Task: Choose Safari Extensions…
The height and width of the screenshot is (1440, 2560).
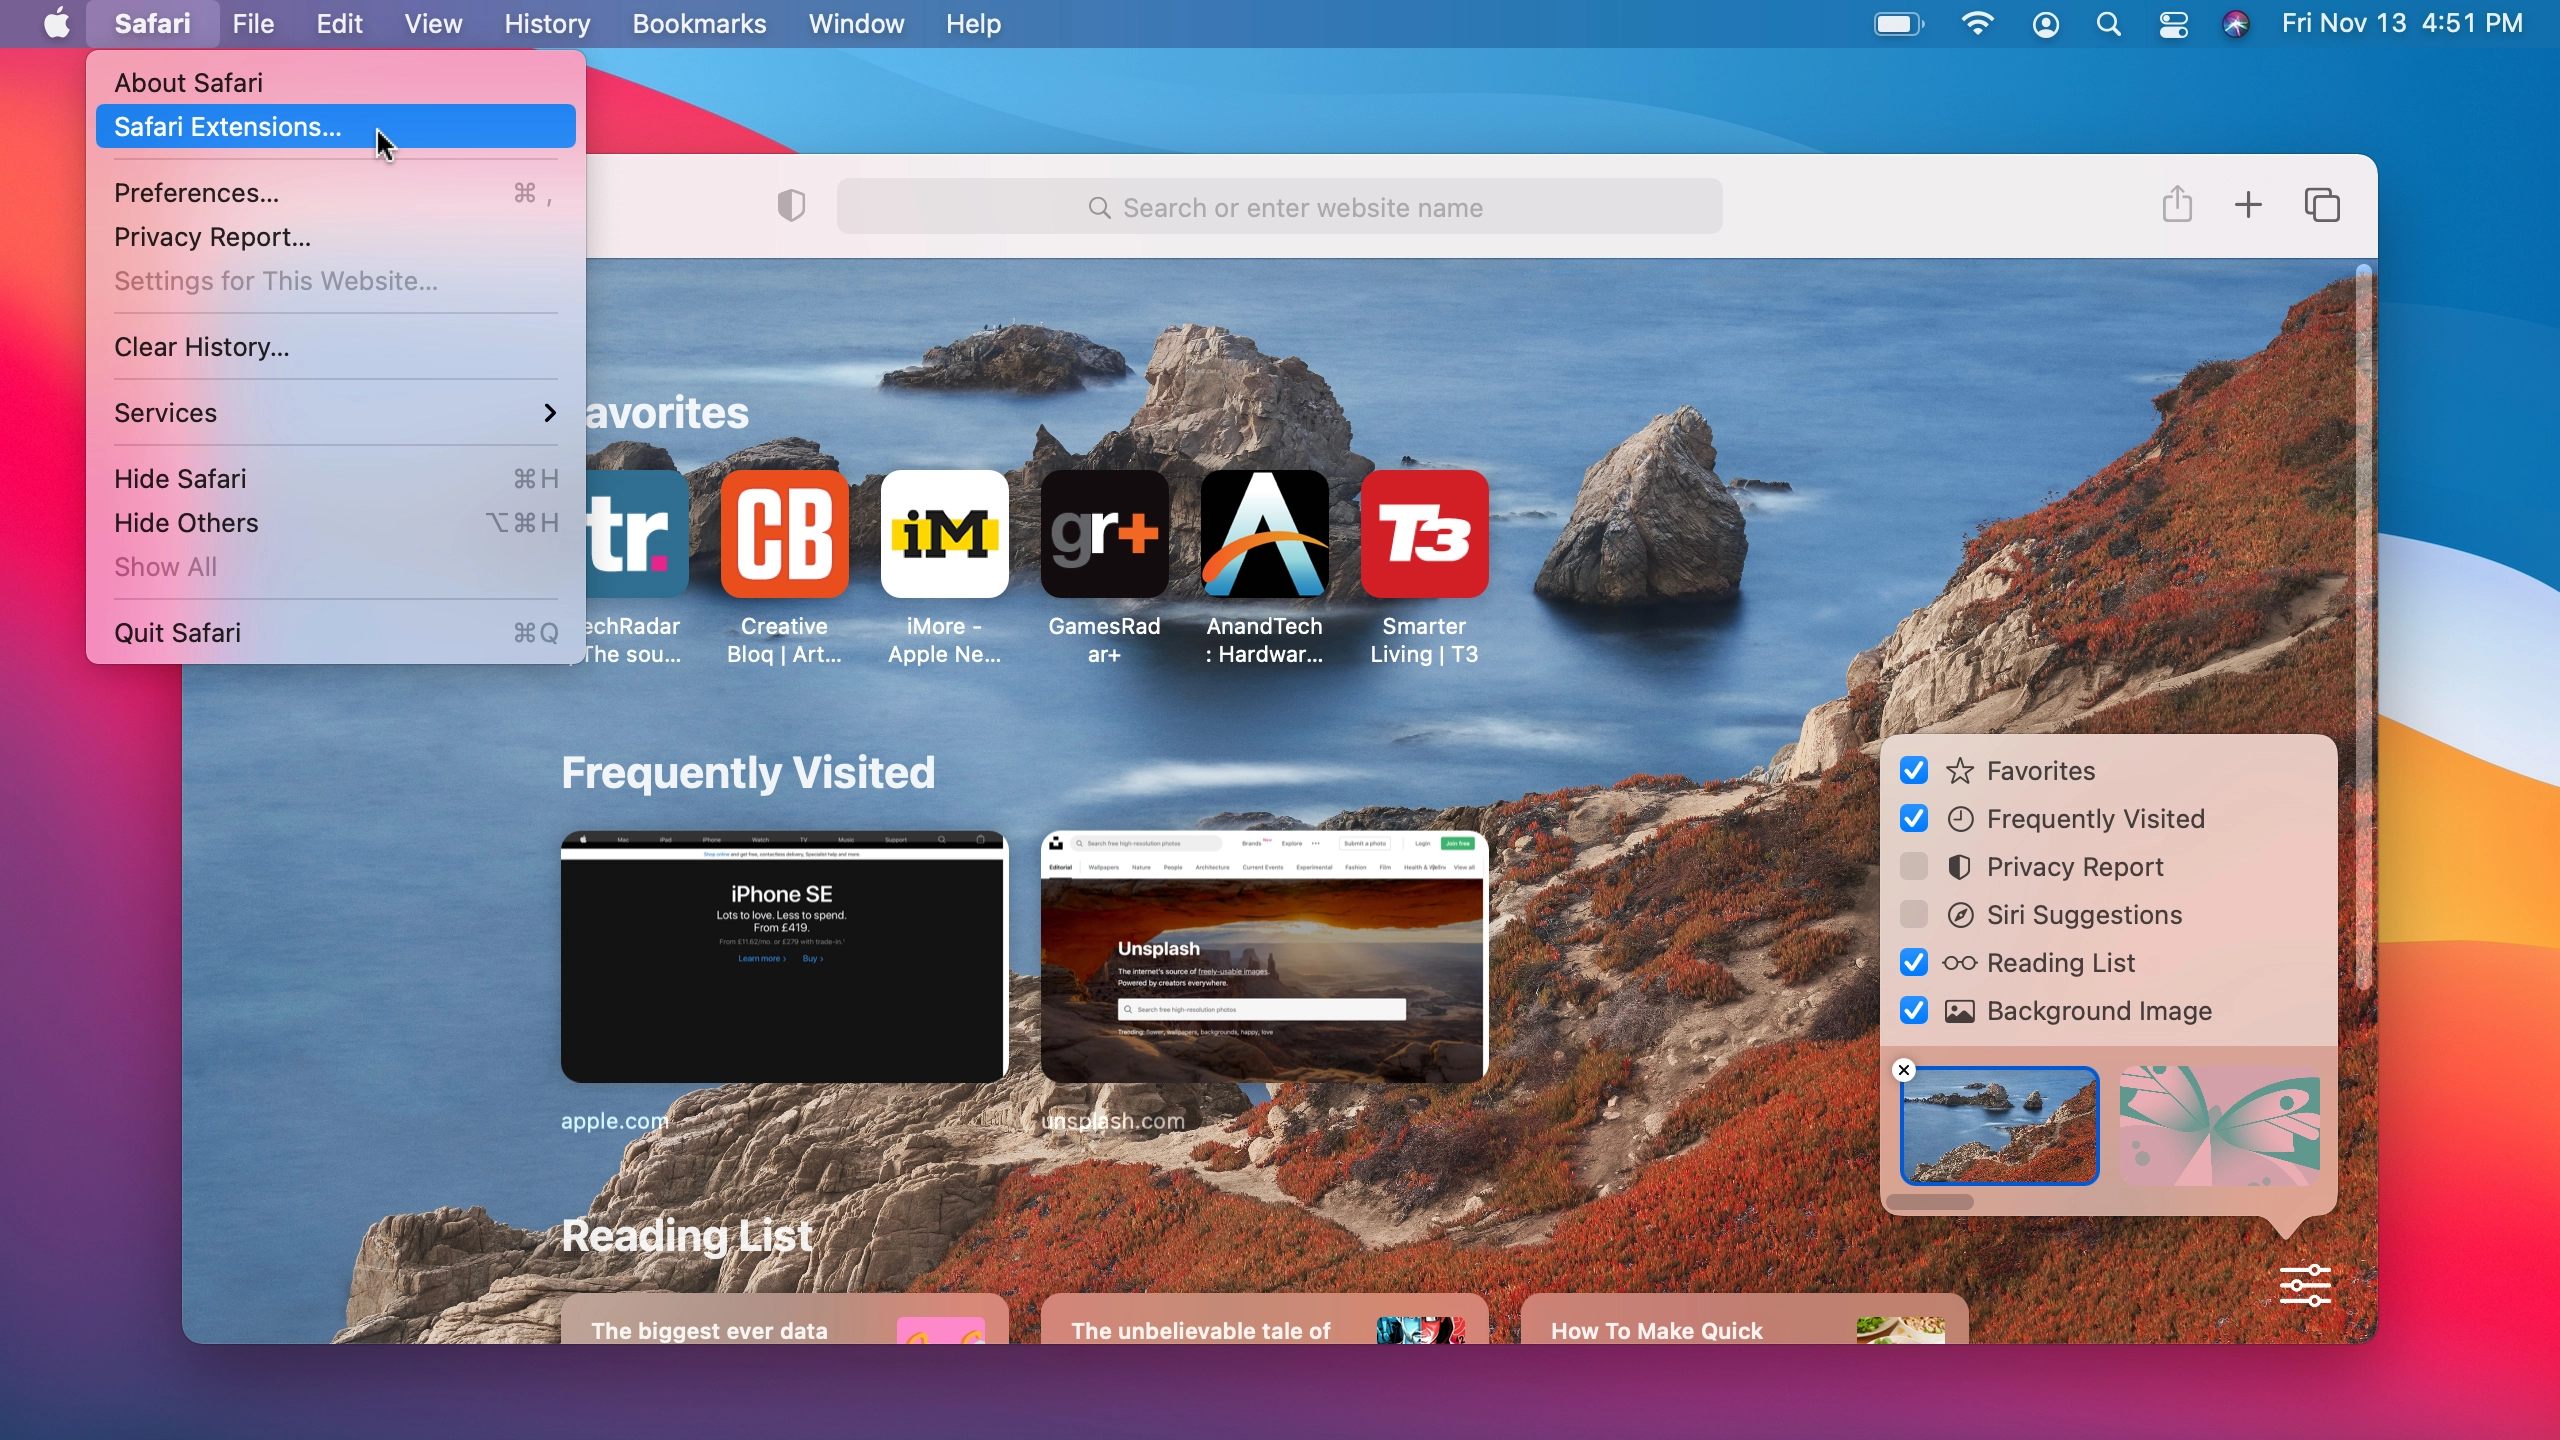Action: click(x=336, y=127)
